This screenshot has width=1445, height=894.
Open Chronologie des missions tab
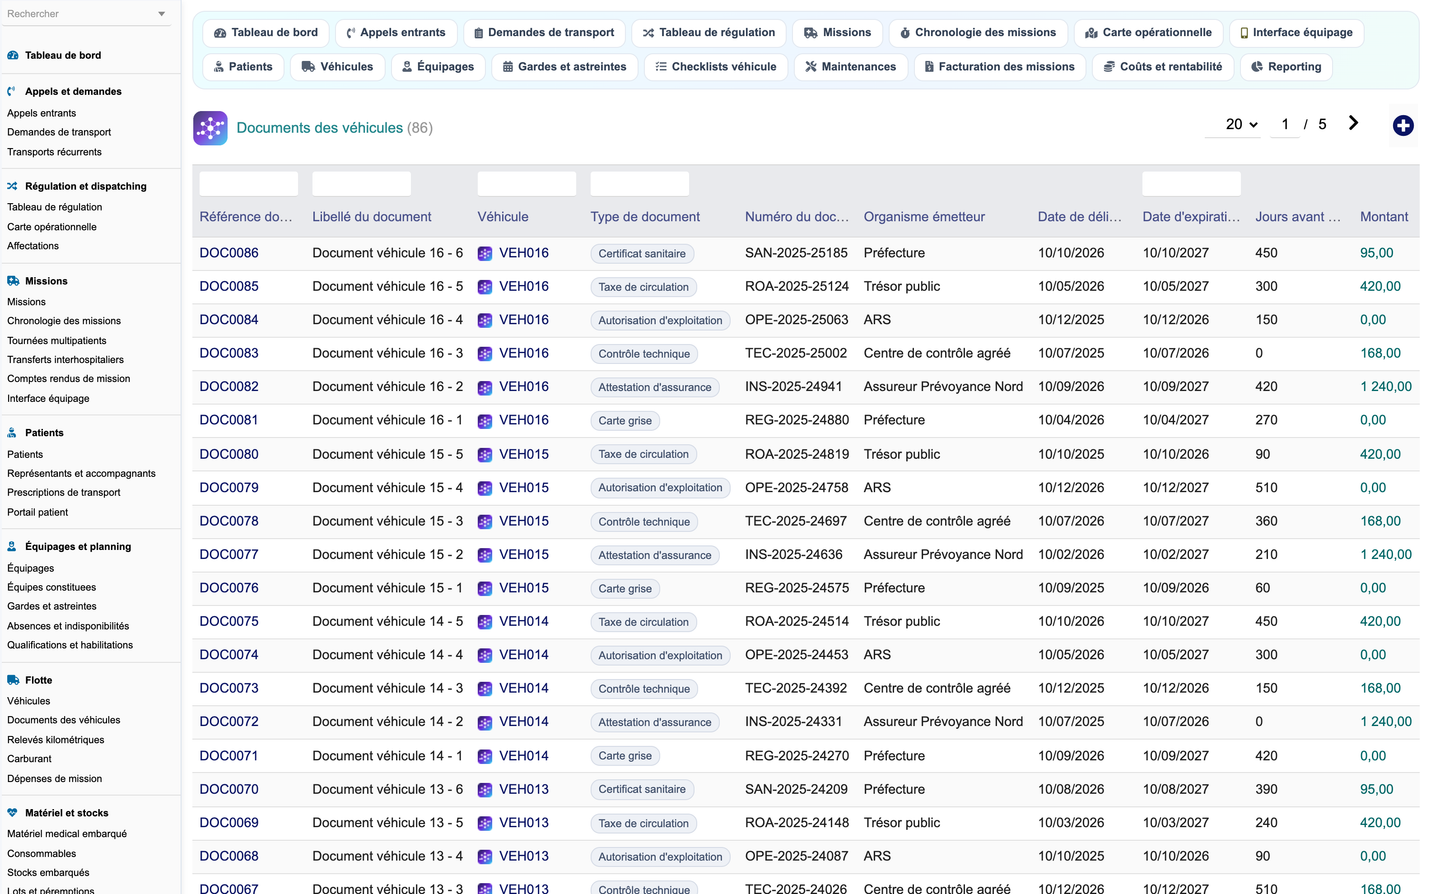point(978,33)
